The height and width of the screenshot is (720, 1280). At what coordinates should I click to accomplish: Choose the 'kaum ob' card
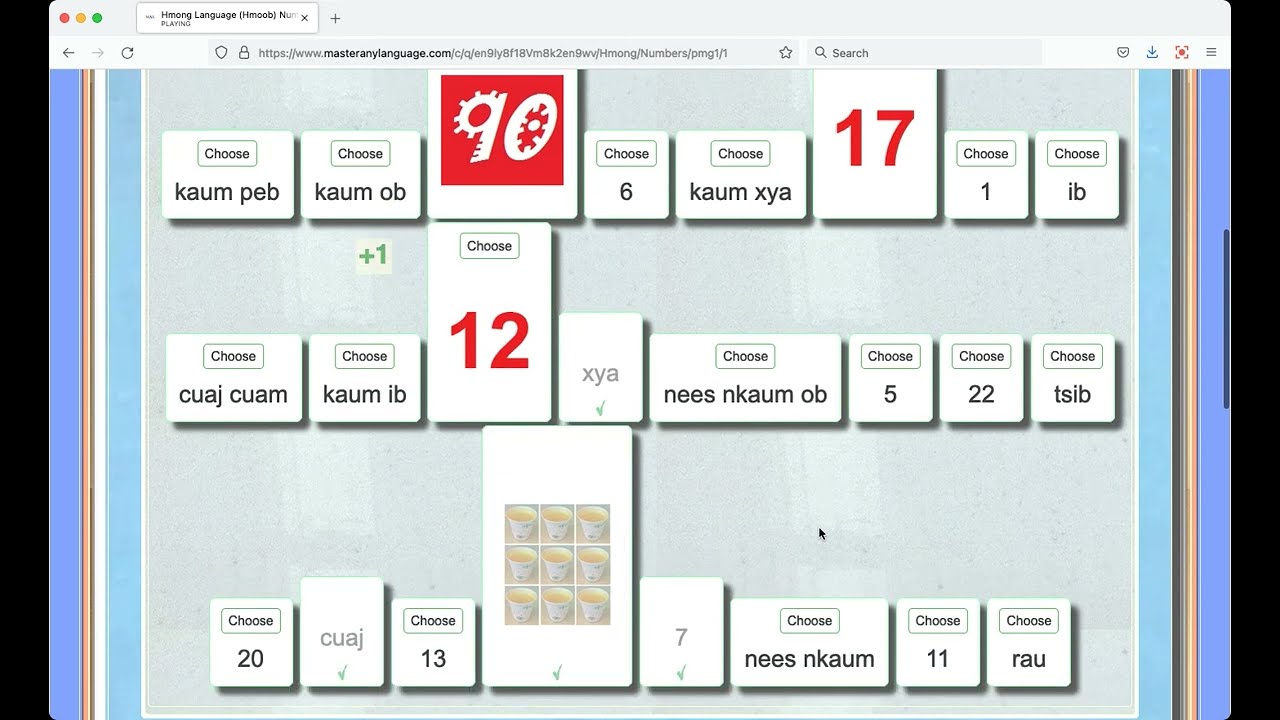point(360,154)
